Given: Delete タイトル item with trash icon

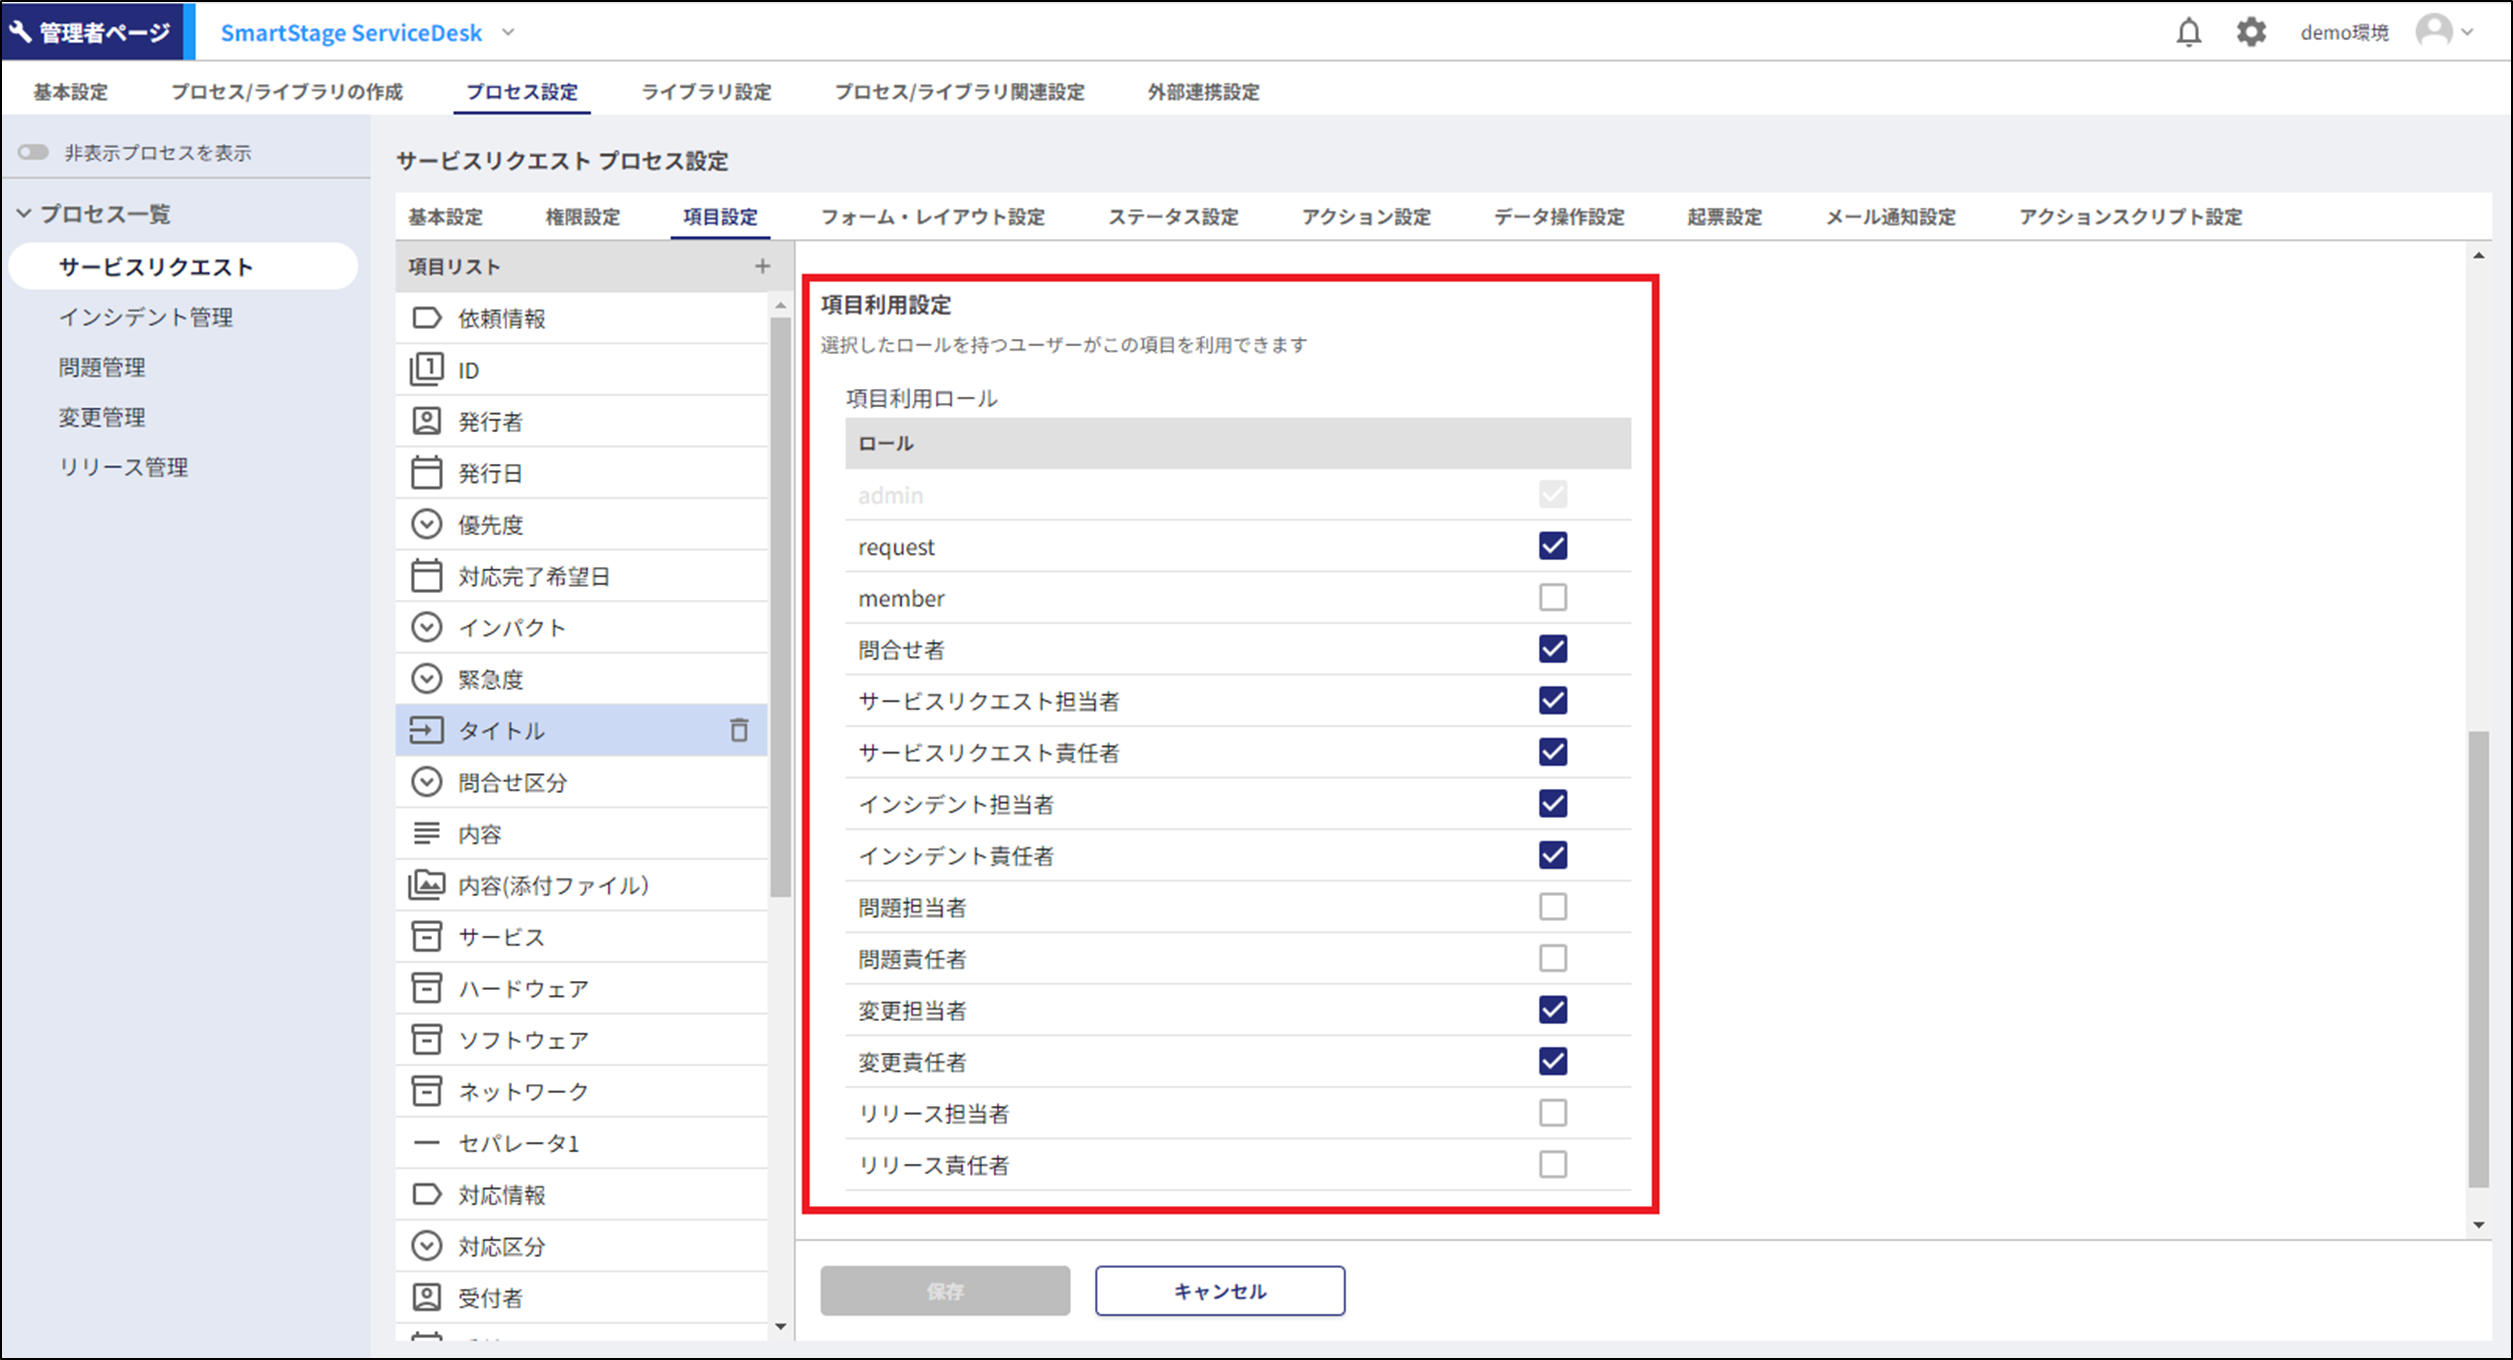Looking at the screenshot, I should (738, 730).
